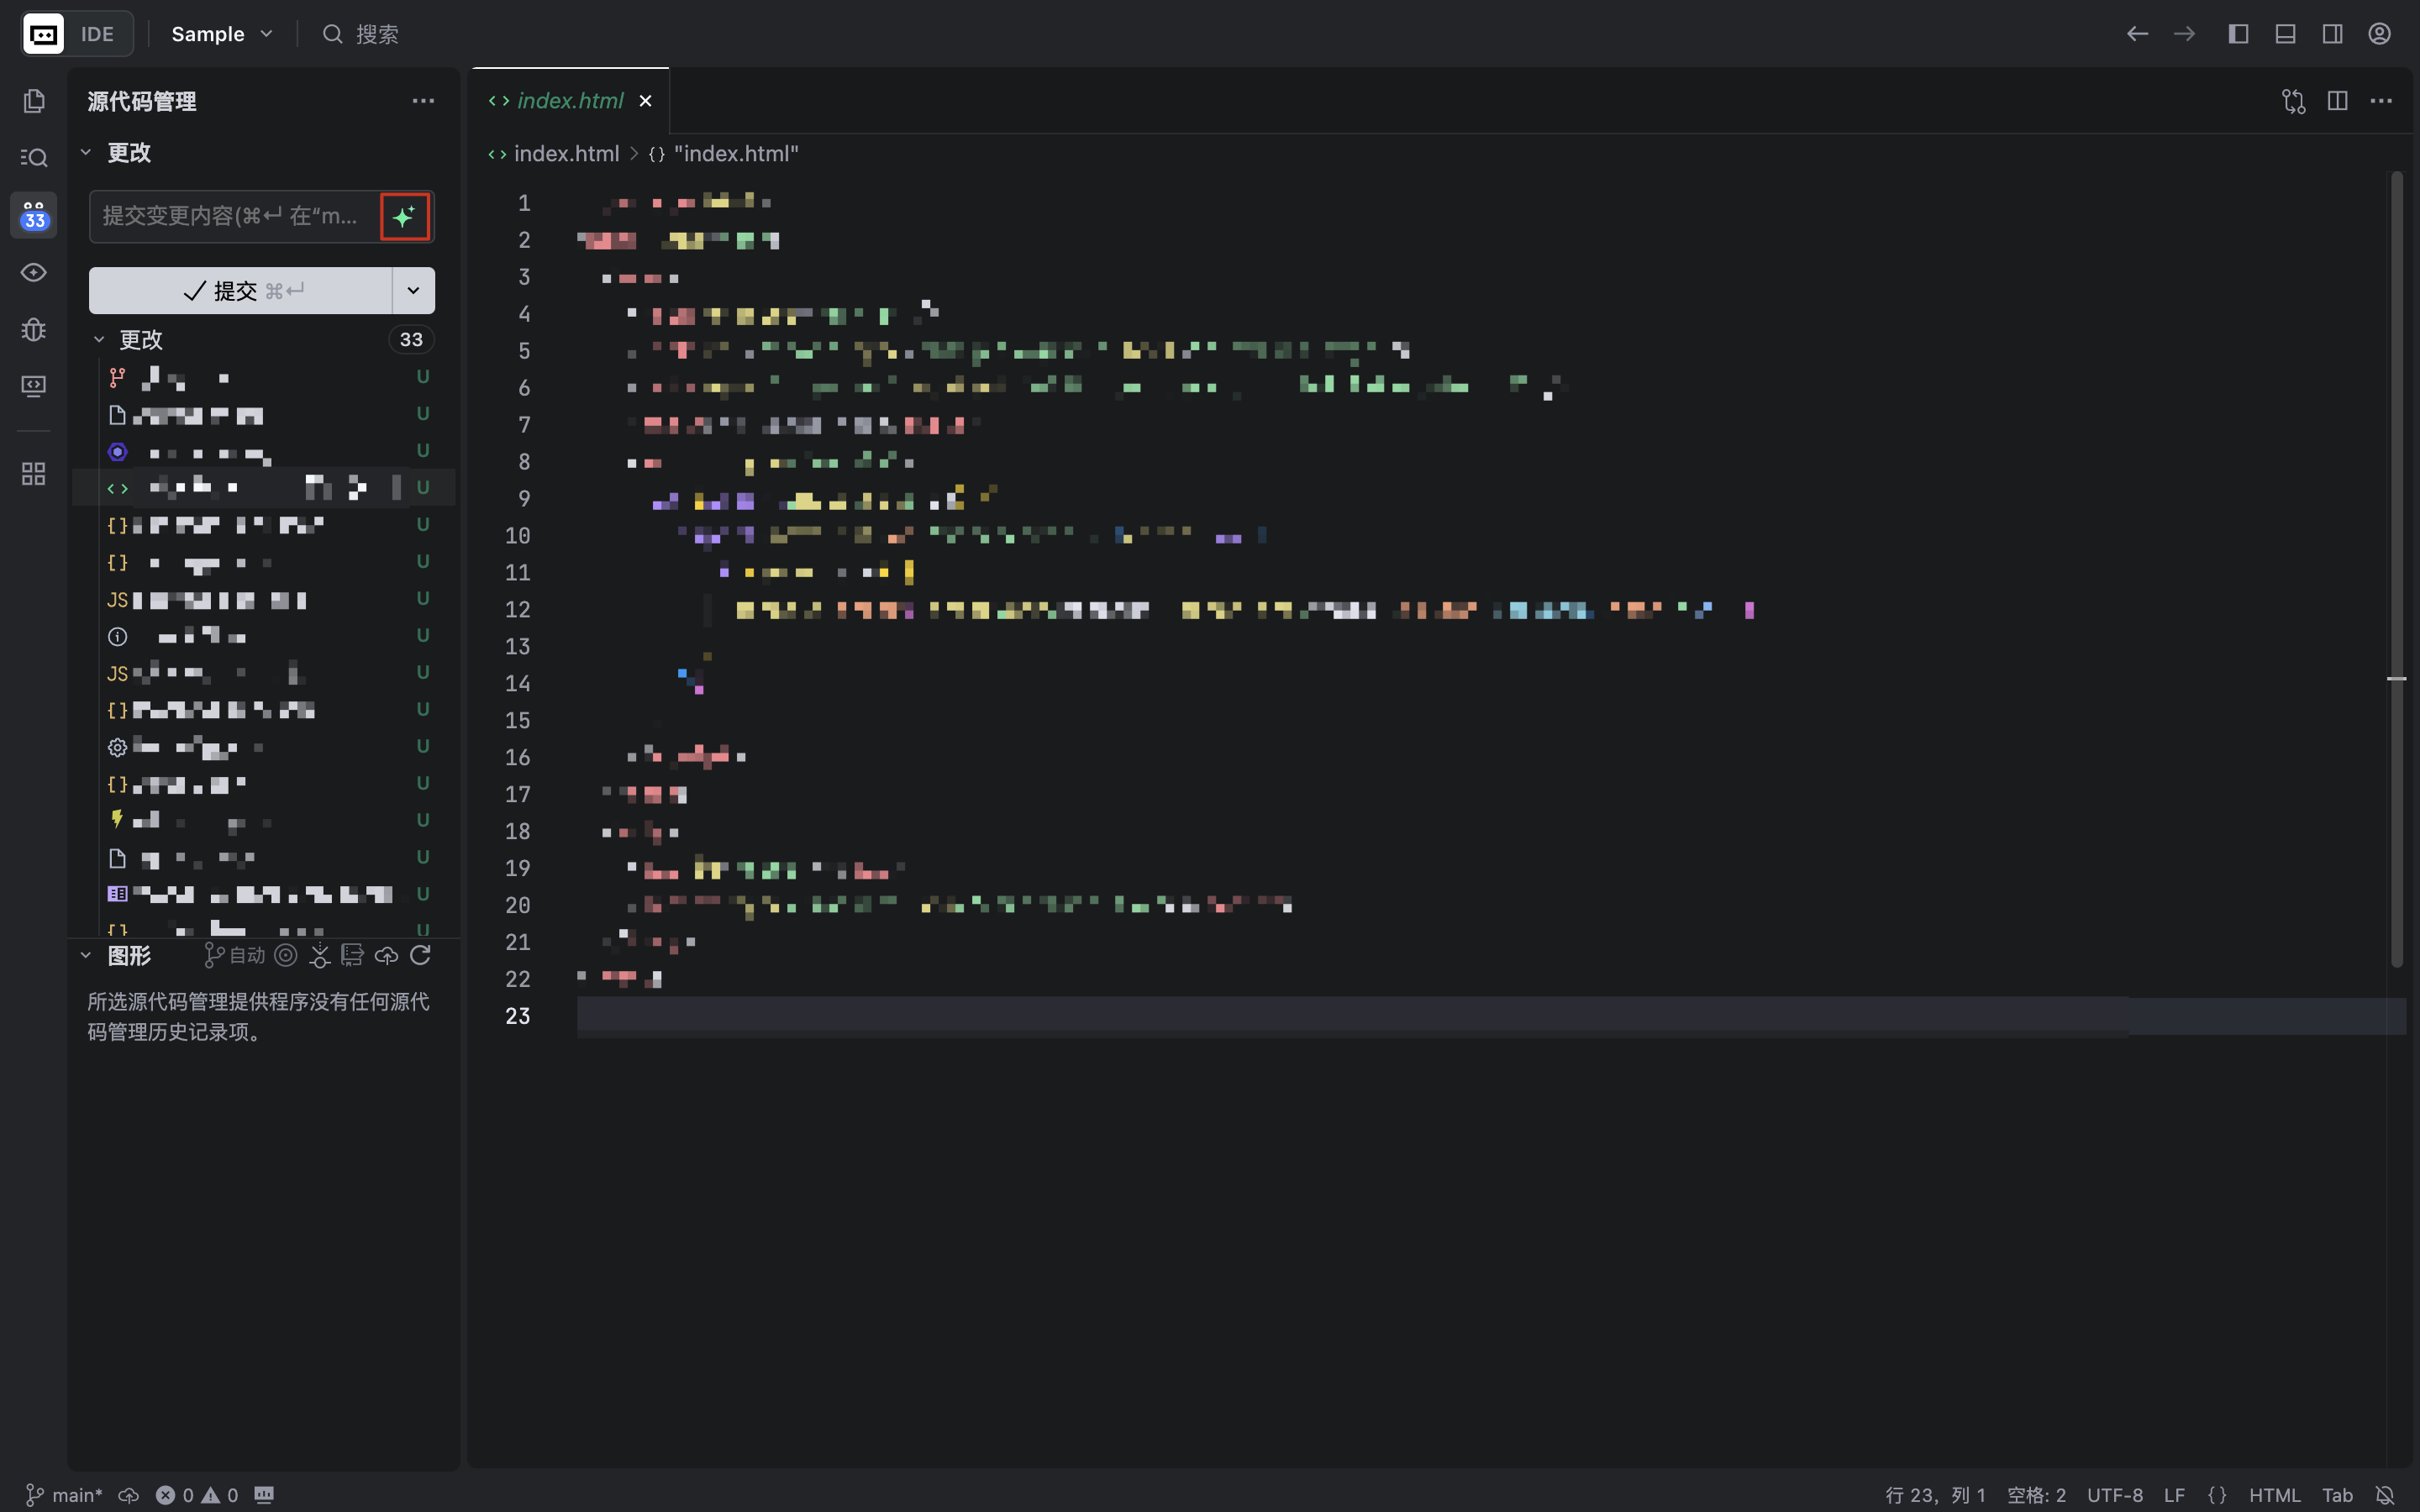Toggle the bottom panel layout icon

pyautogui.click(x=2285, y=34)
